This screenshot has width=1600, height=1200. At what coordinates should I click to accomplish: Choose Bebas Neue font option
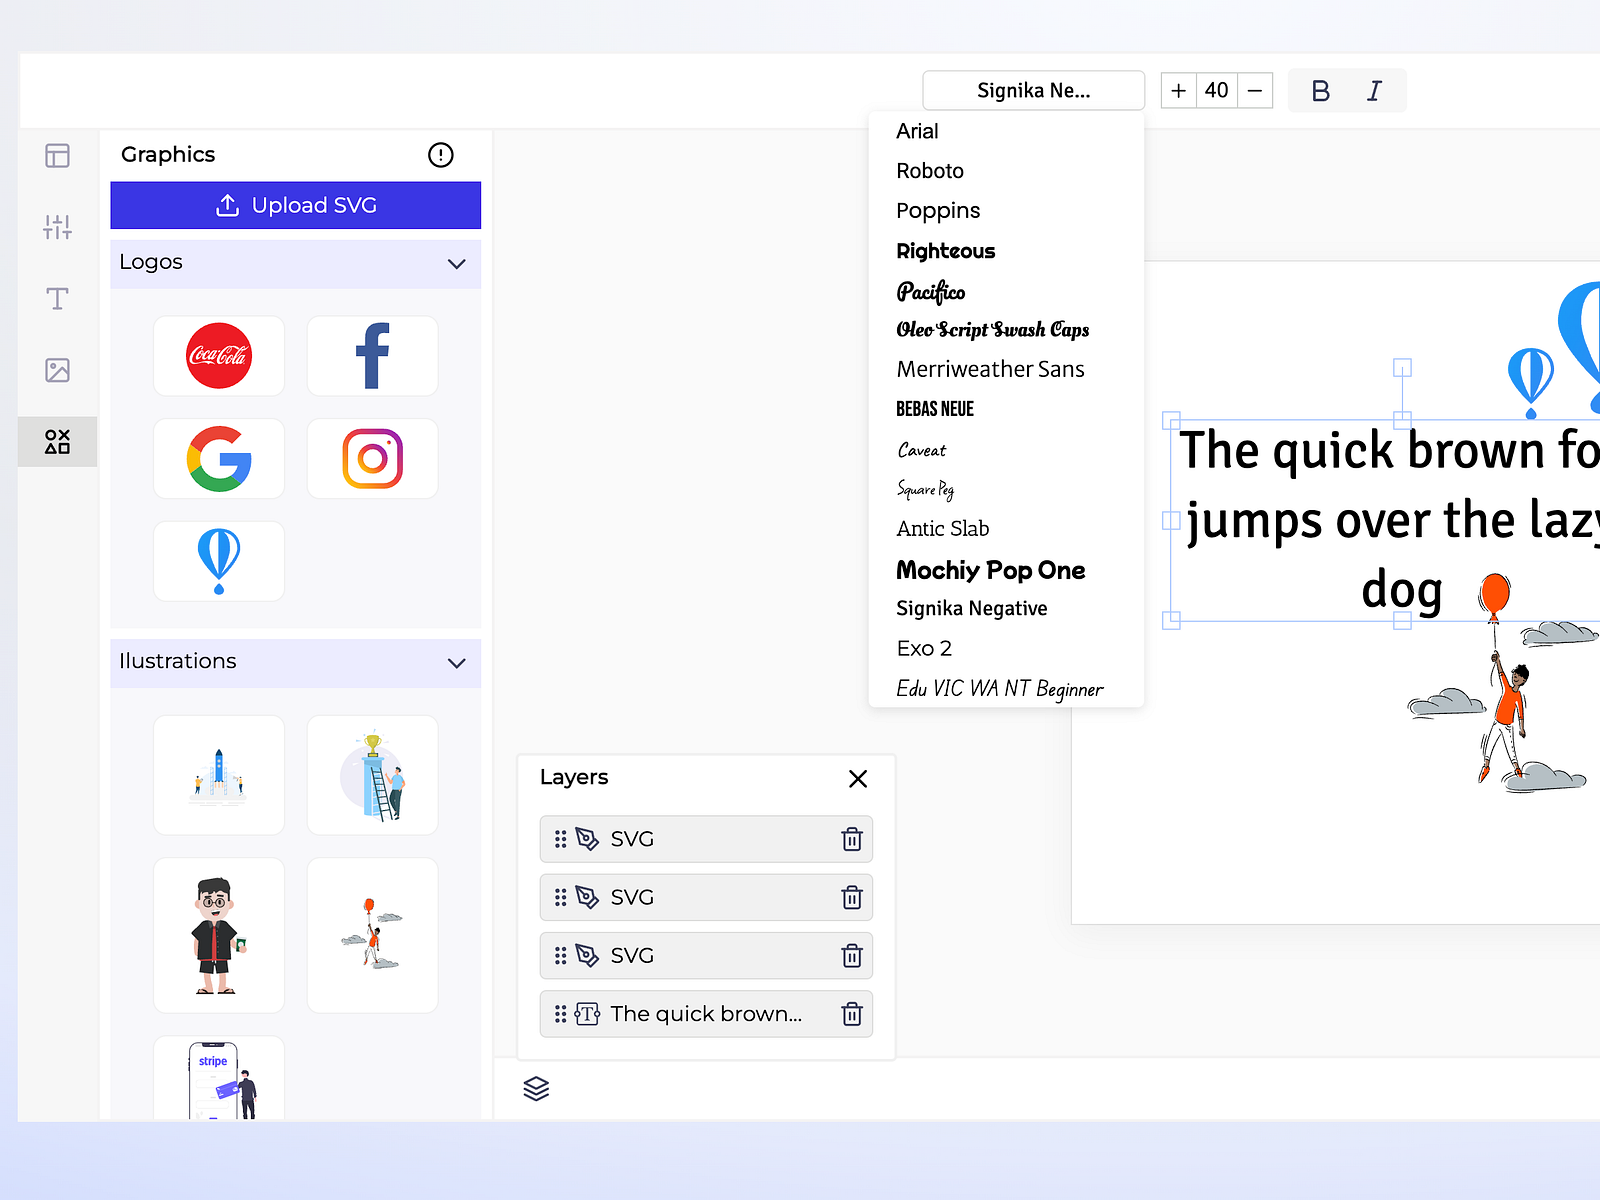(935, 408)
